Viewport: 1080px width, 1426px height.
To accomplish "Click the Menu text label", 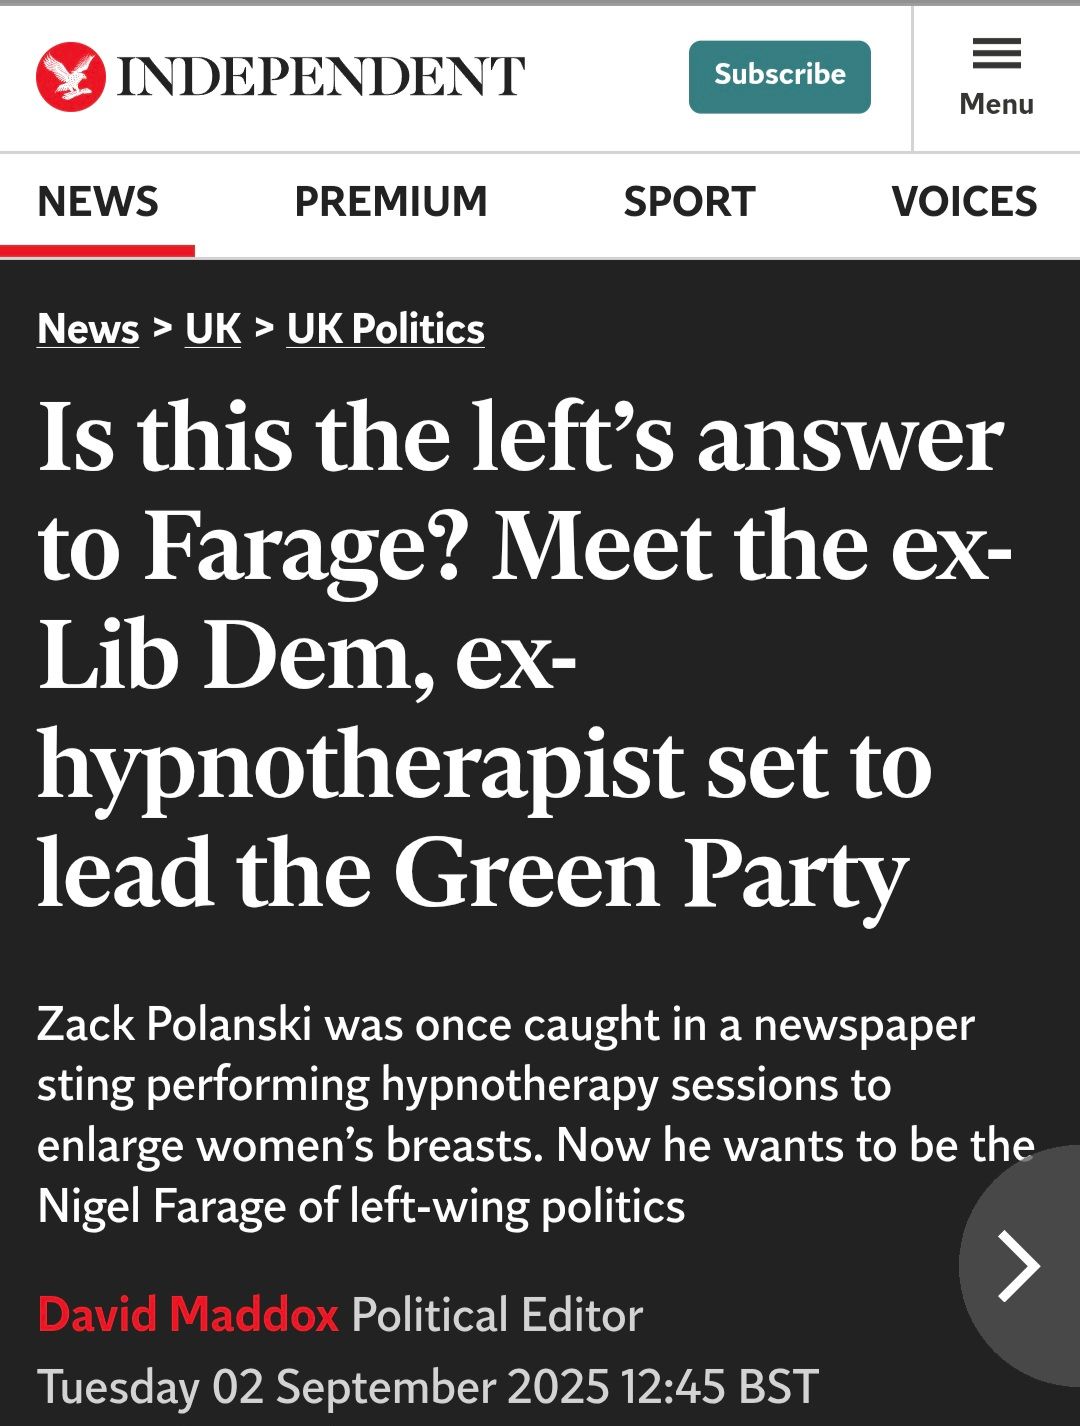I will (x=996, y=104).
